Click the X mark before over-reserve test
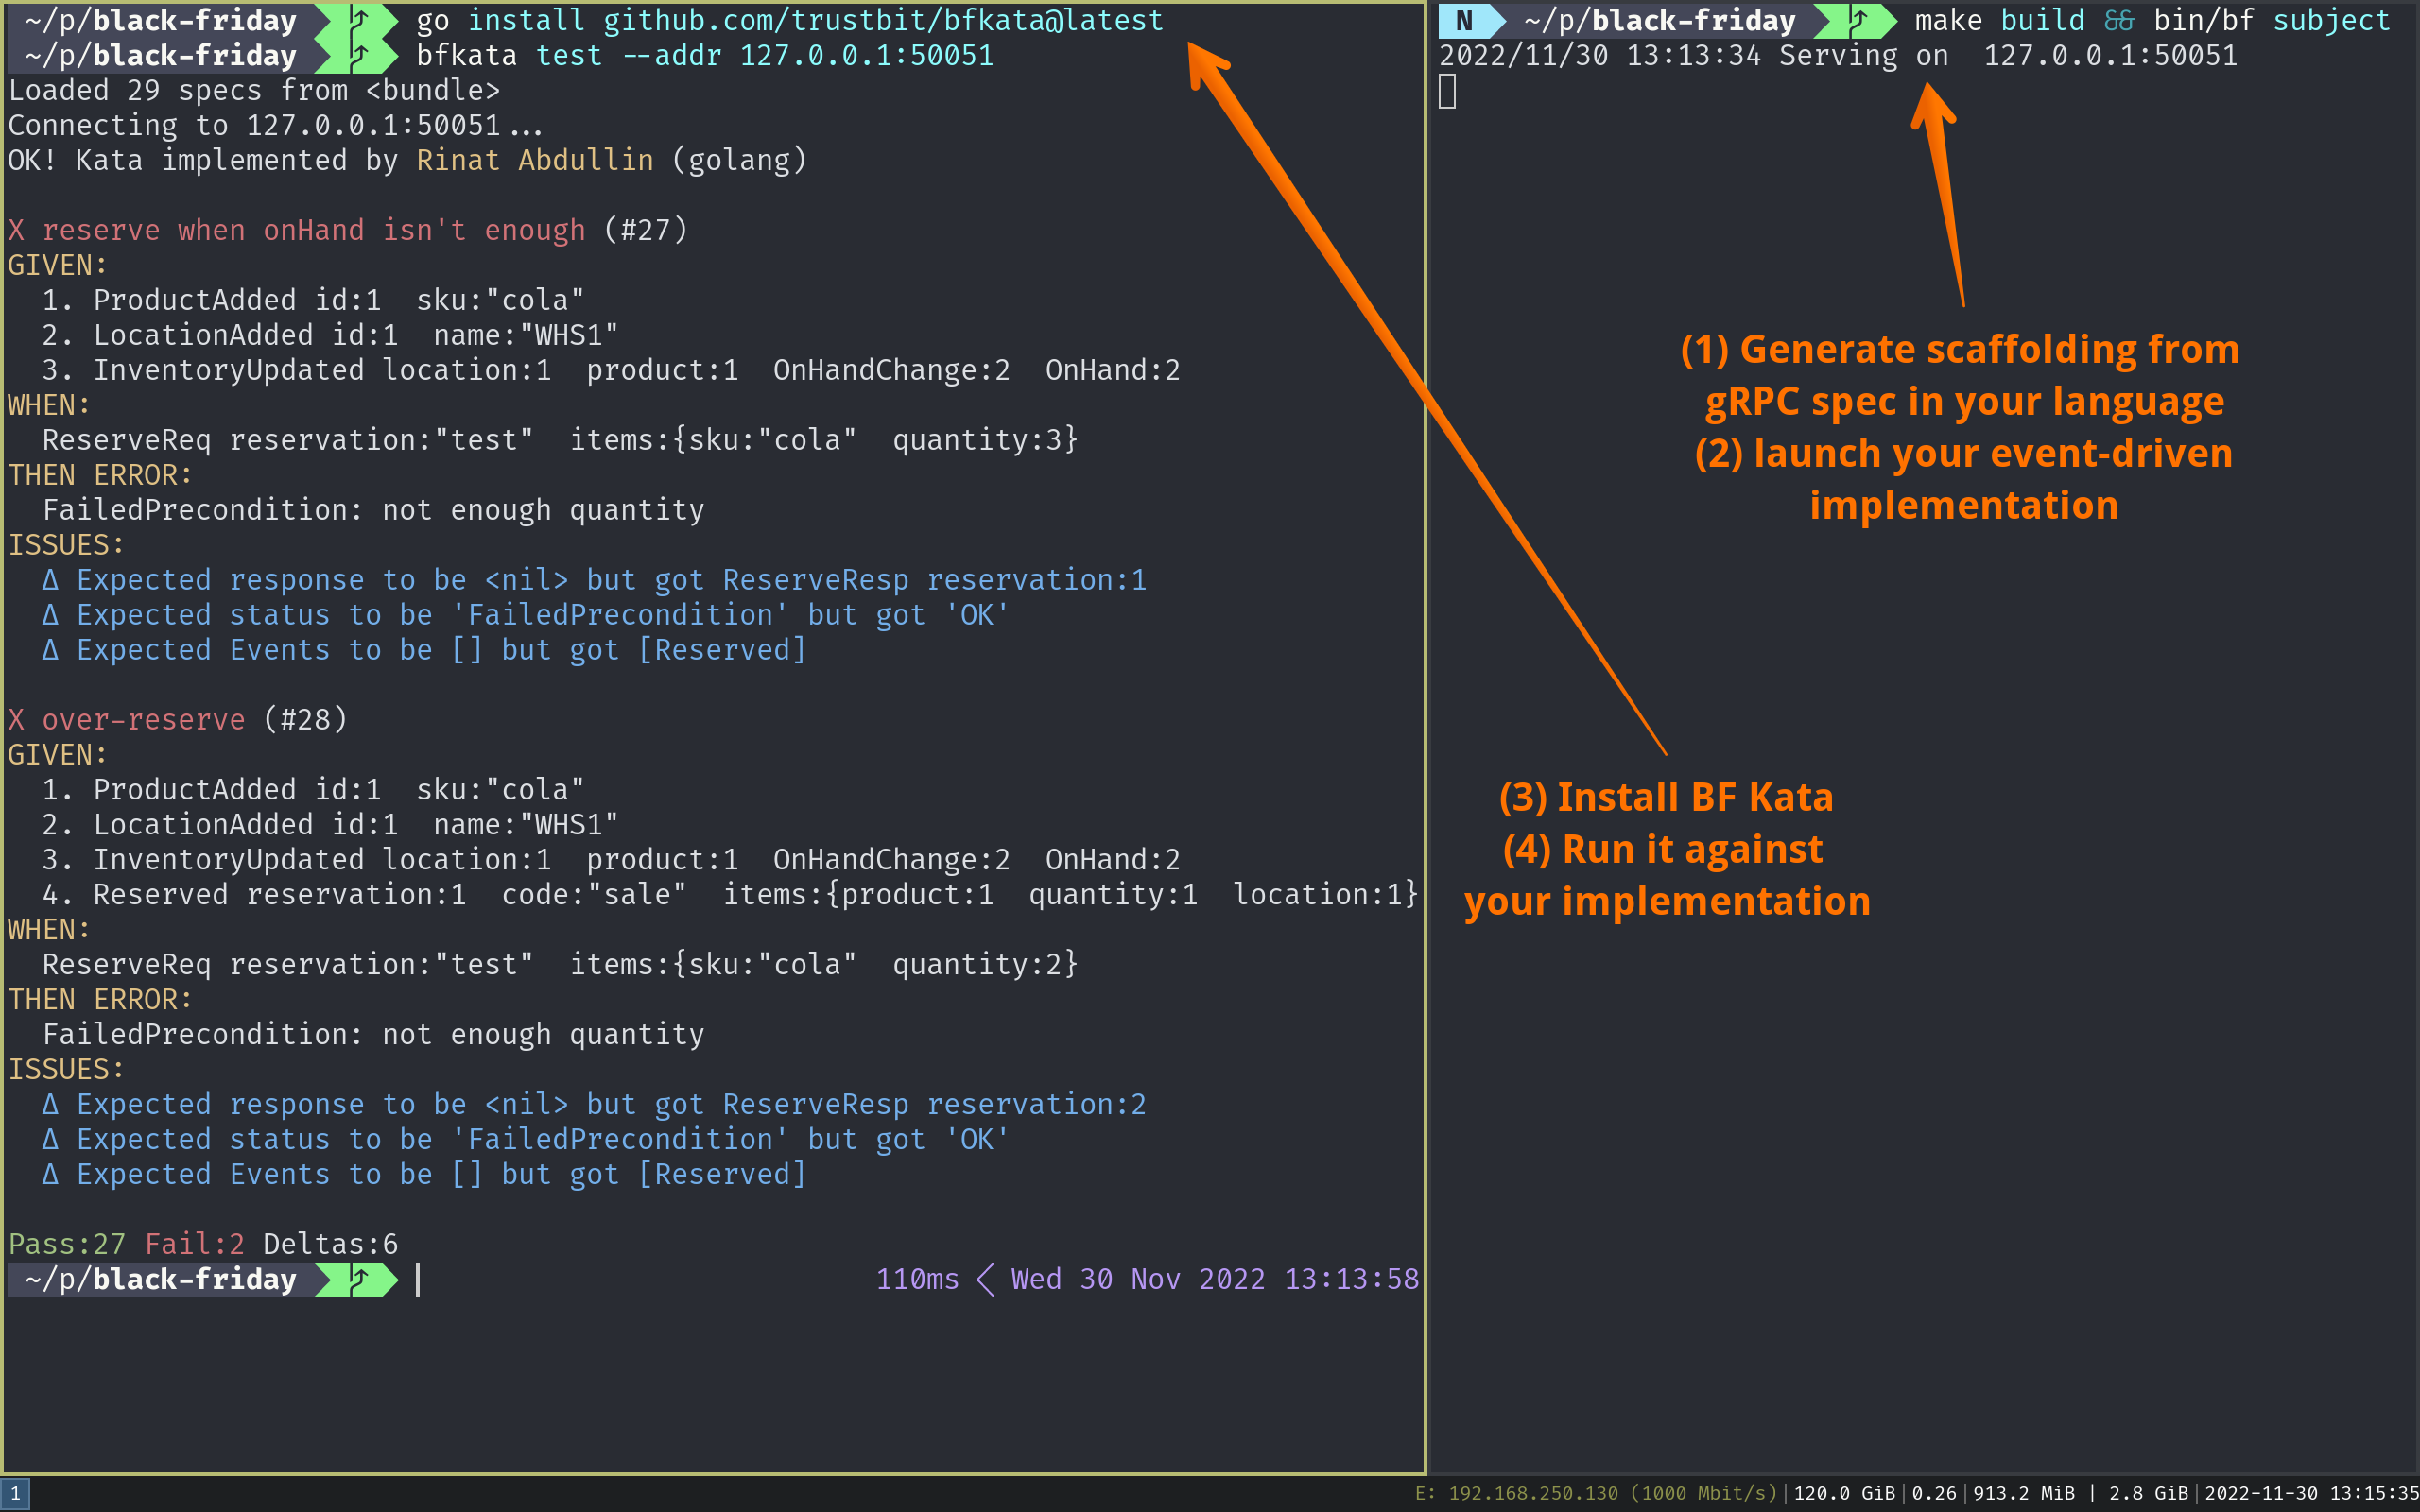2420x1512 pixels. coord(16,720)
